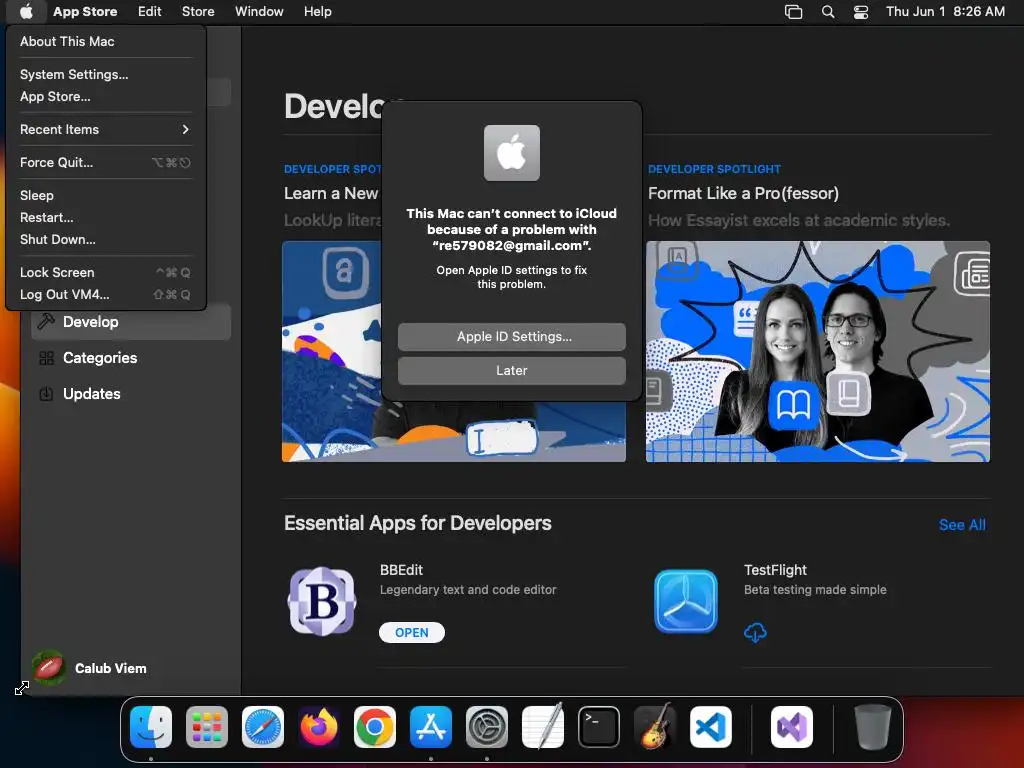Open the Edit menu
Screen dimensions: 1024x768
(150, 12)
